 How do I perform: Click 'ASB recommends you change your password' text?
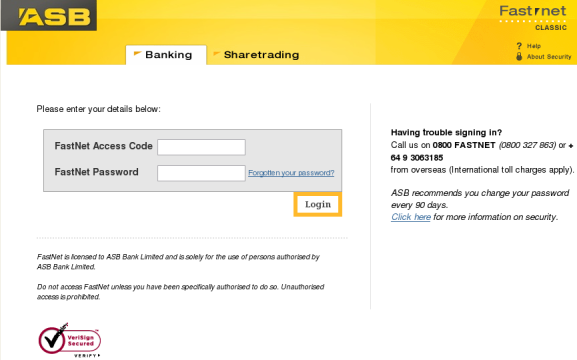480,199
